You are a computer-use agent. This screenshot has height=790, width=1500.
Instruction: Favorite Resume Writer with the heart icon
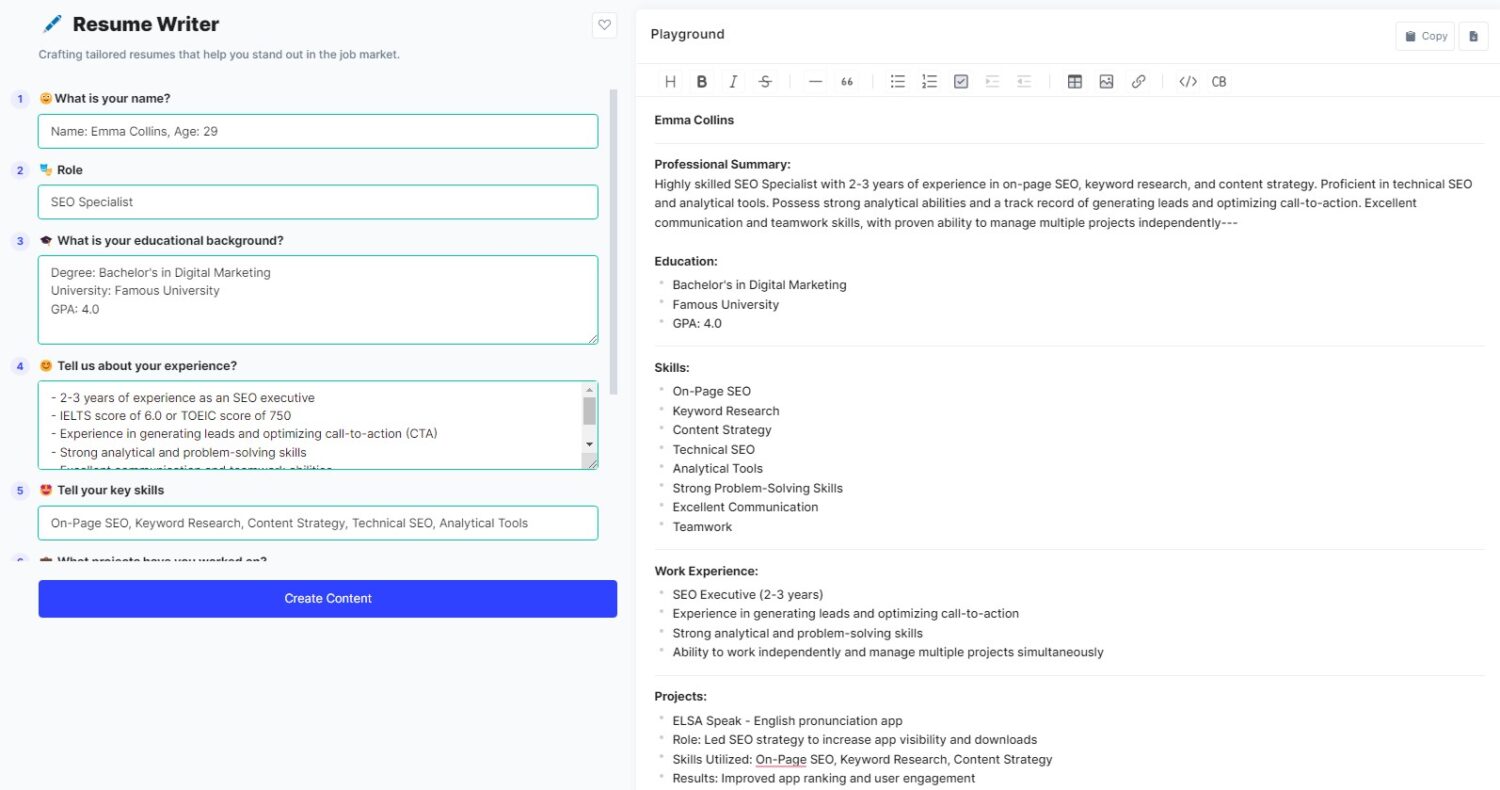[x=604, y=25]
